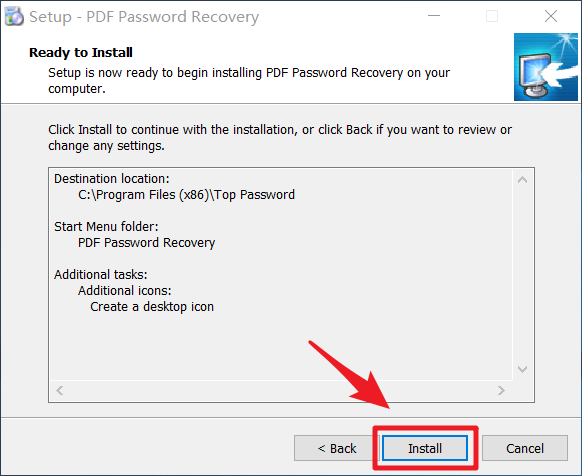Viewport: 582px width, 476px height.
Task: Click the setup installer icon in title bar
Action: click(14, 16)
